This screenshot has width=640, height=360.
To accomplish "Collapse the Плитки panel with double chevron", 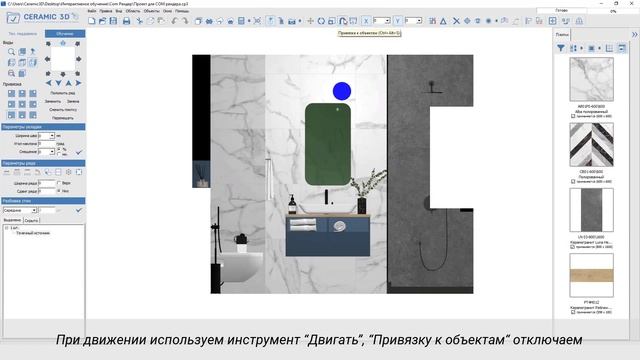I will [x=634, y=35].
